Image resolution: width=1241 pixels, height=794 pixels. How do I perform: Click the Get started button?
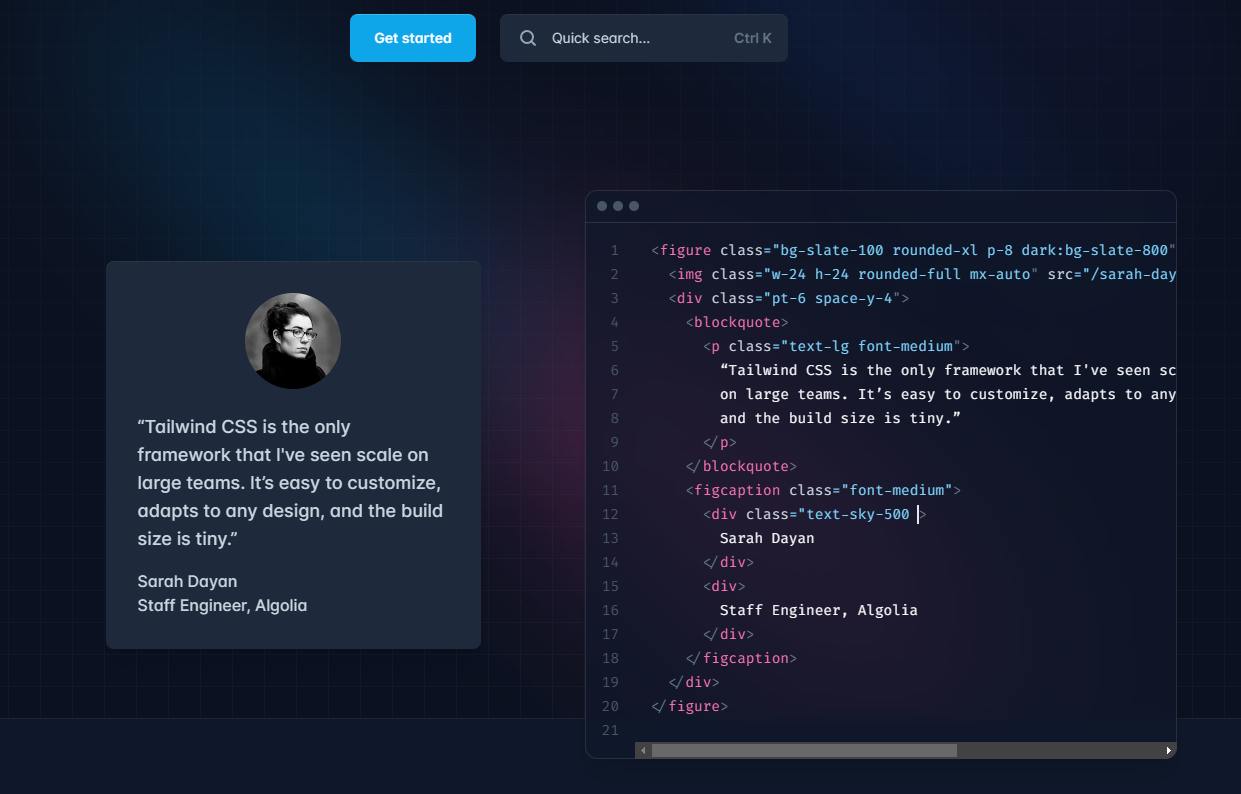(x=412, y=38)
